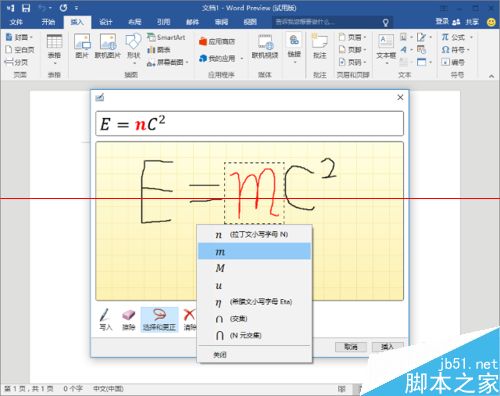Click the smiley feedback icon
This screenshot has height=396, width=500.
491,22
